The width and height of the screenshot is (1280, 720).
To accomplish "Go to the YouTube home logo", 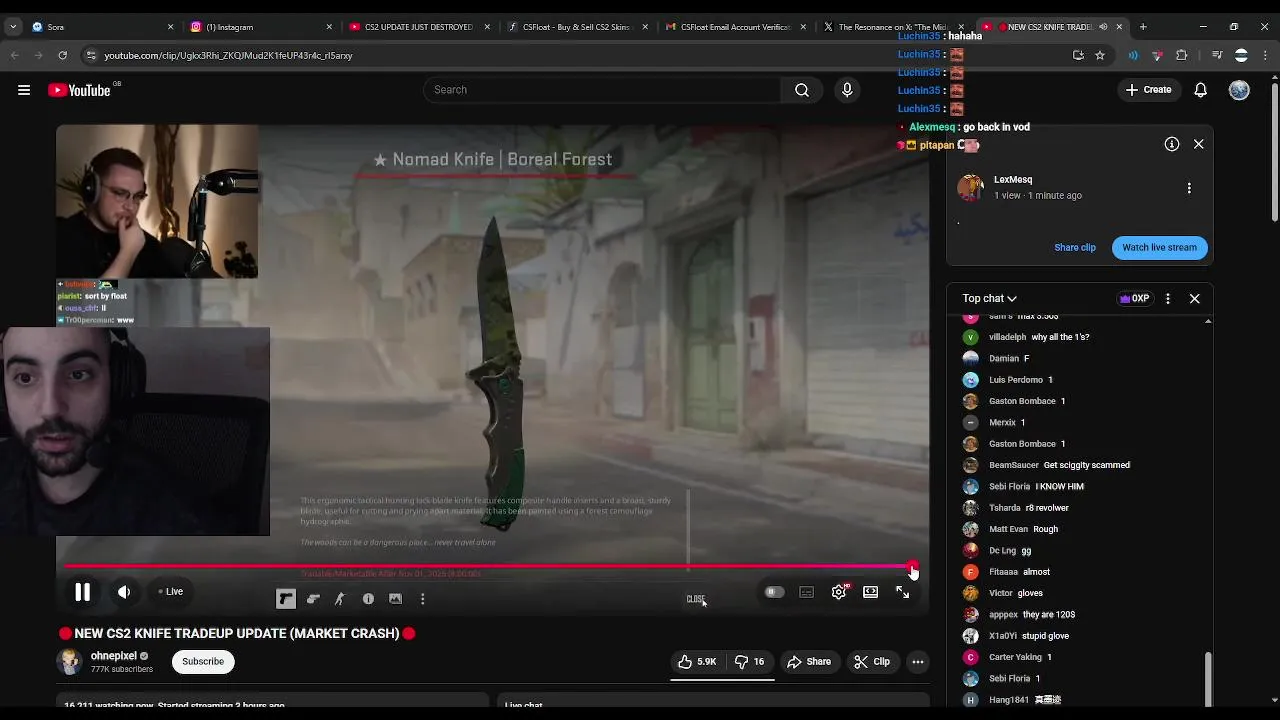I will click(80, 90).
